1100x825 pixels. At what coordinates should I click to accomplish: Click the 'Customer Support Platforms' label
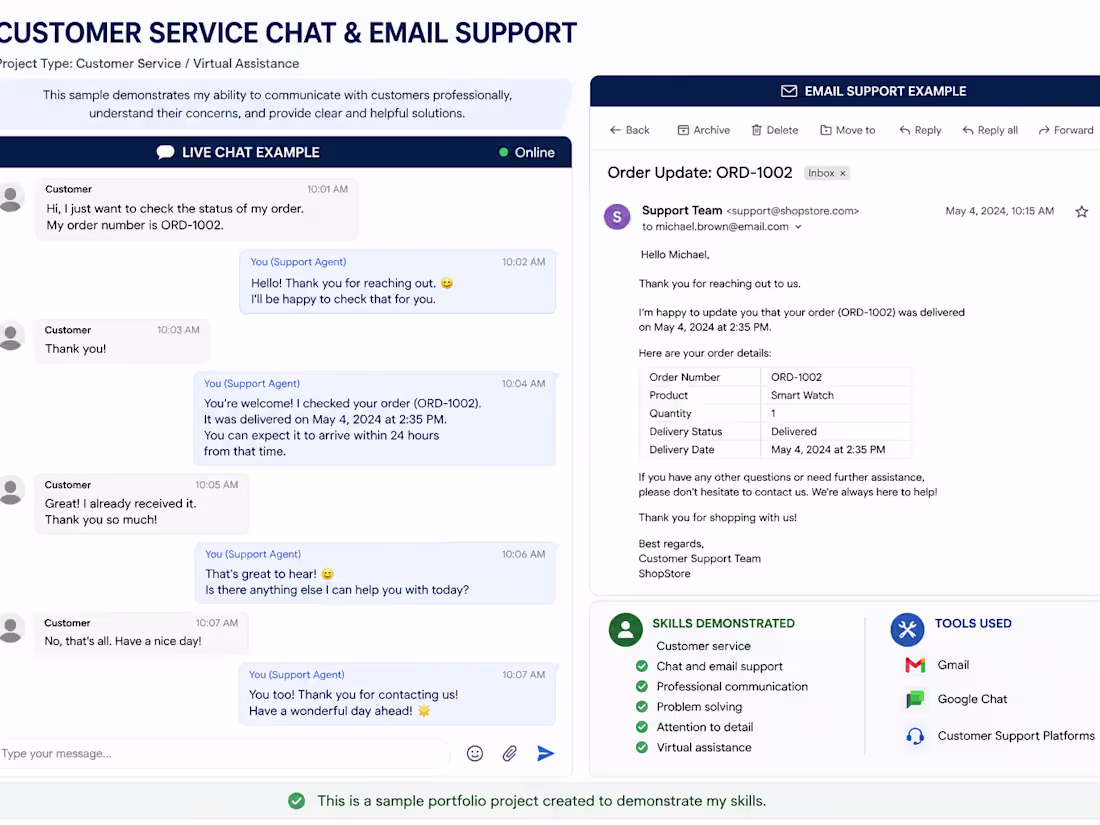coord(1016,736)
